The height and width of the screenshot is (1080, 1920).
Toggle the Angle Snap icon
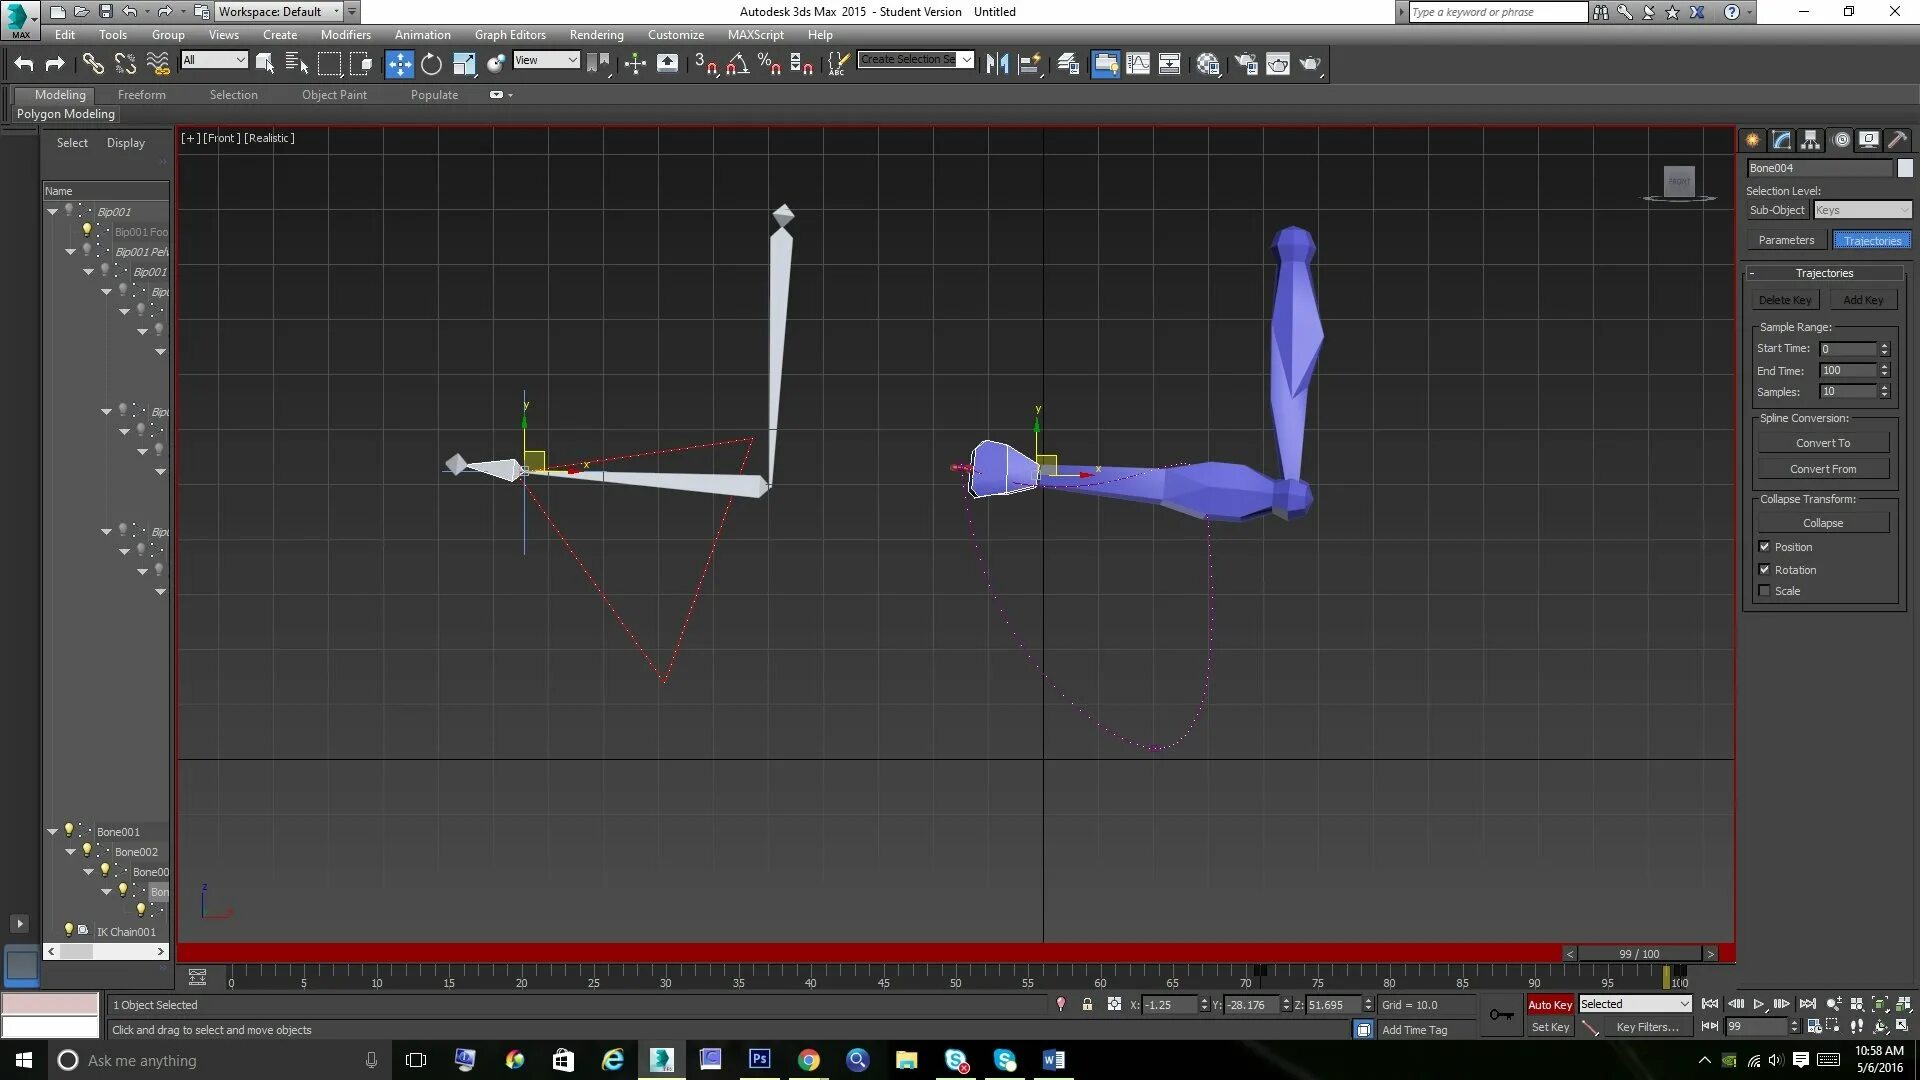[738, 64]
